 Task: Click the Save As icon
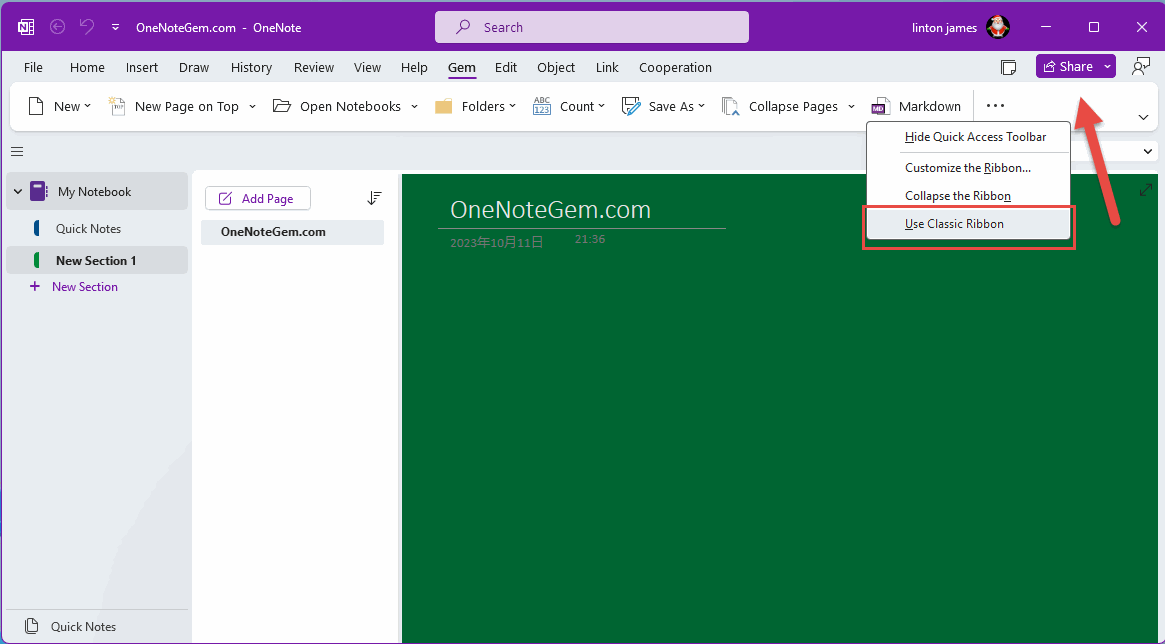pos(631,107)
